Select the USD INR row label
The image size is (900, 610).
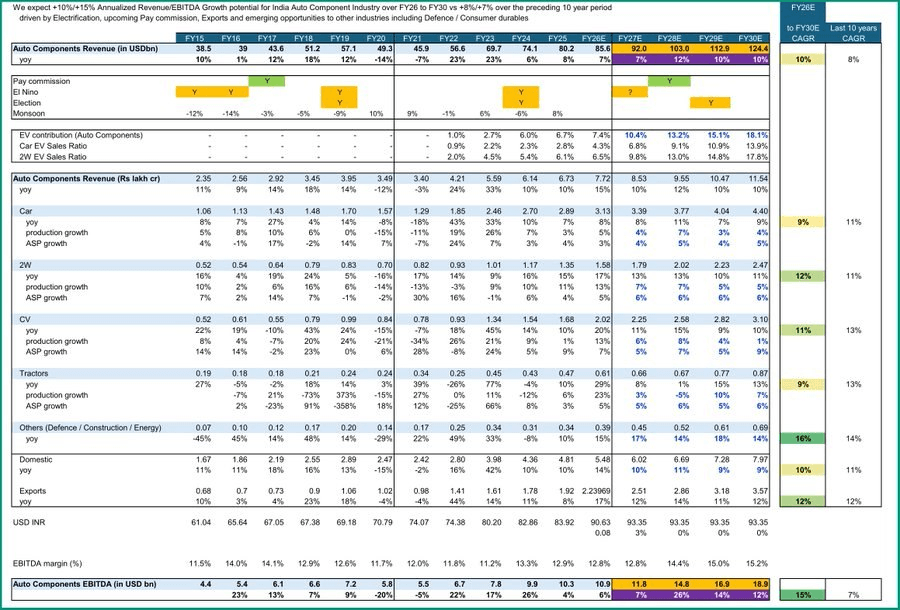pyautogui.click(x=29, y=523)
